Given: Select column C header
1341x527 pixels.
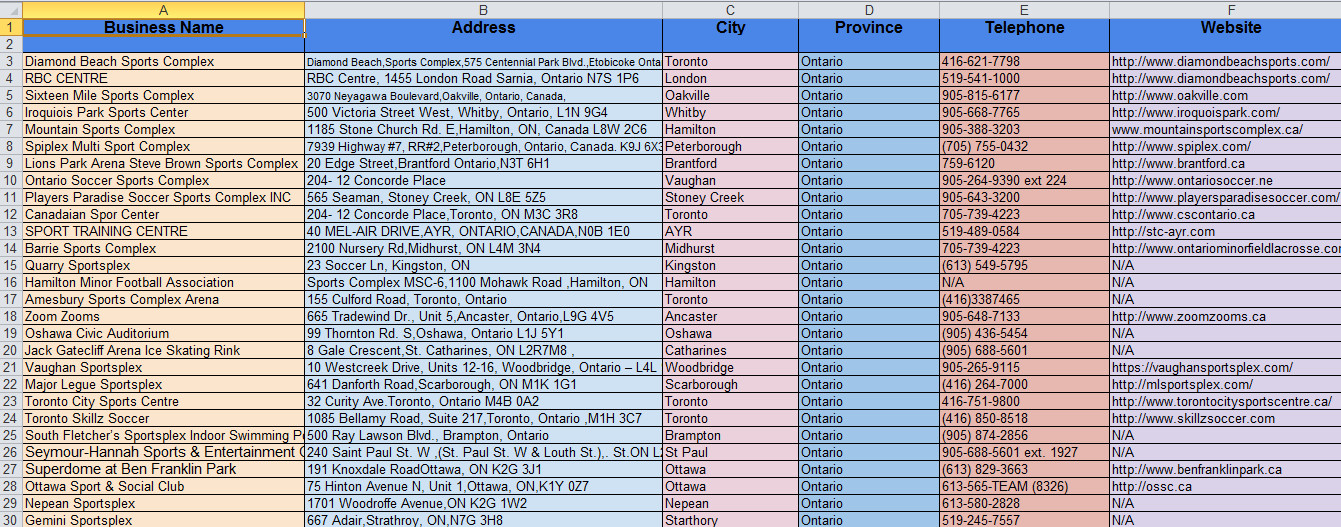Looking at the screenshot, I should [731, 8].
